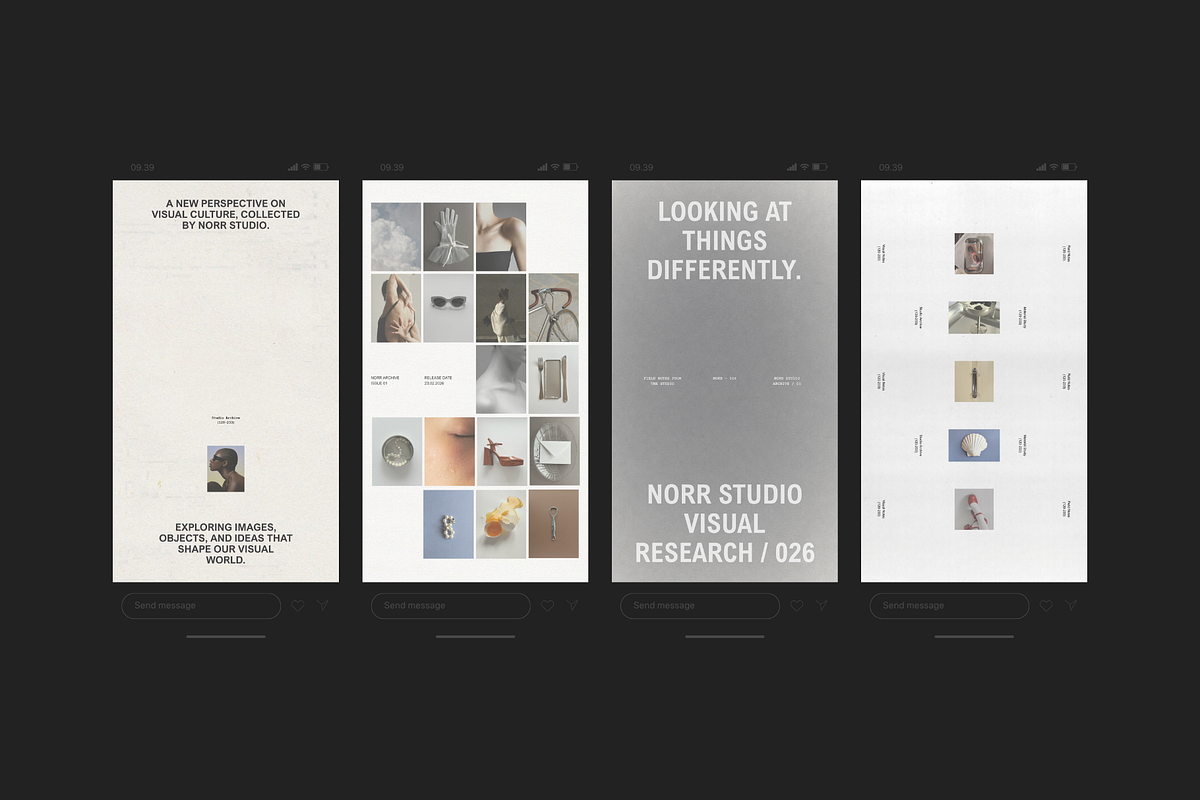Open the brown platform heel shoe photo

pyautogui.click(x=501, y=451)
